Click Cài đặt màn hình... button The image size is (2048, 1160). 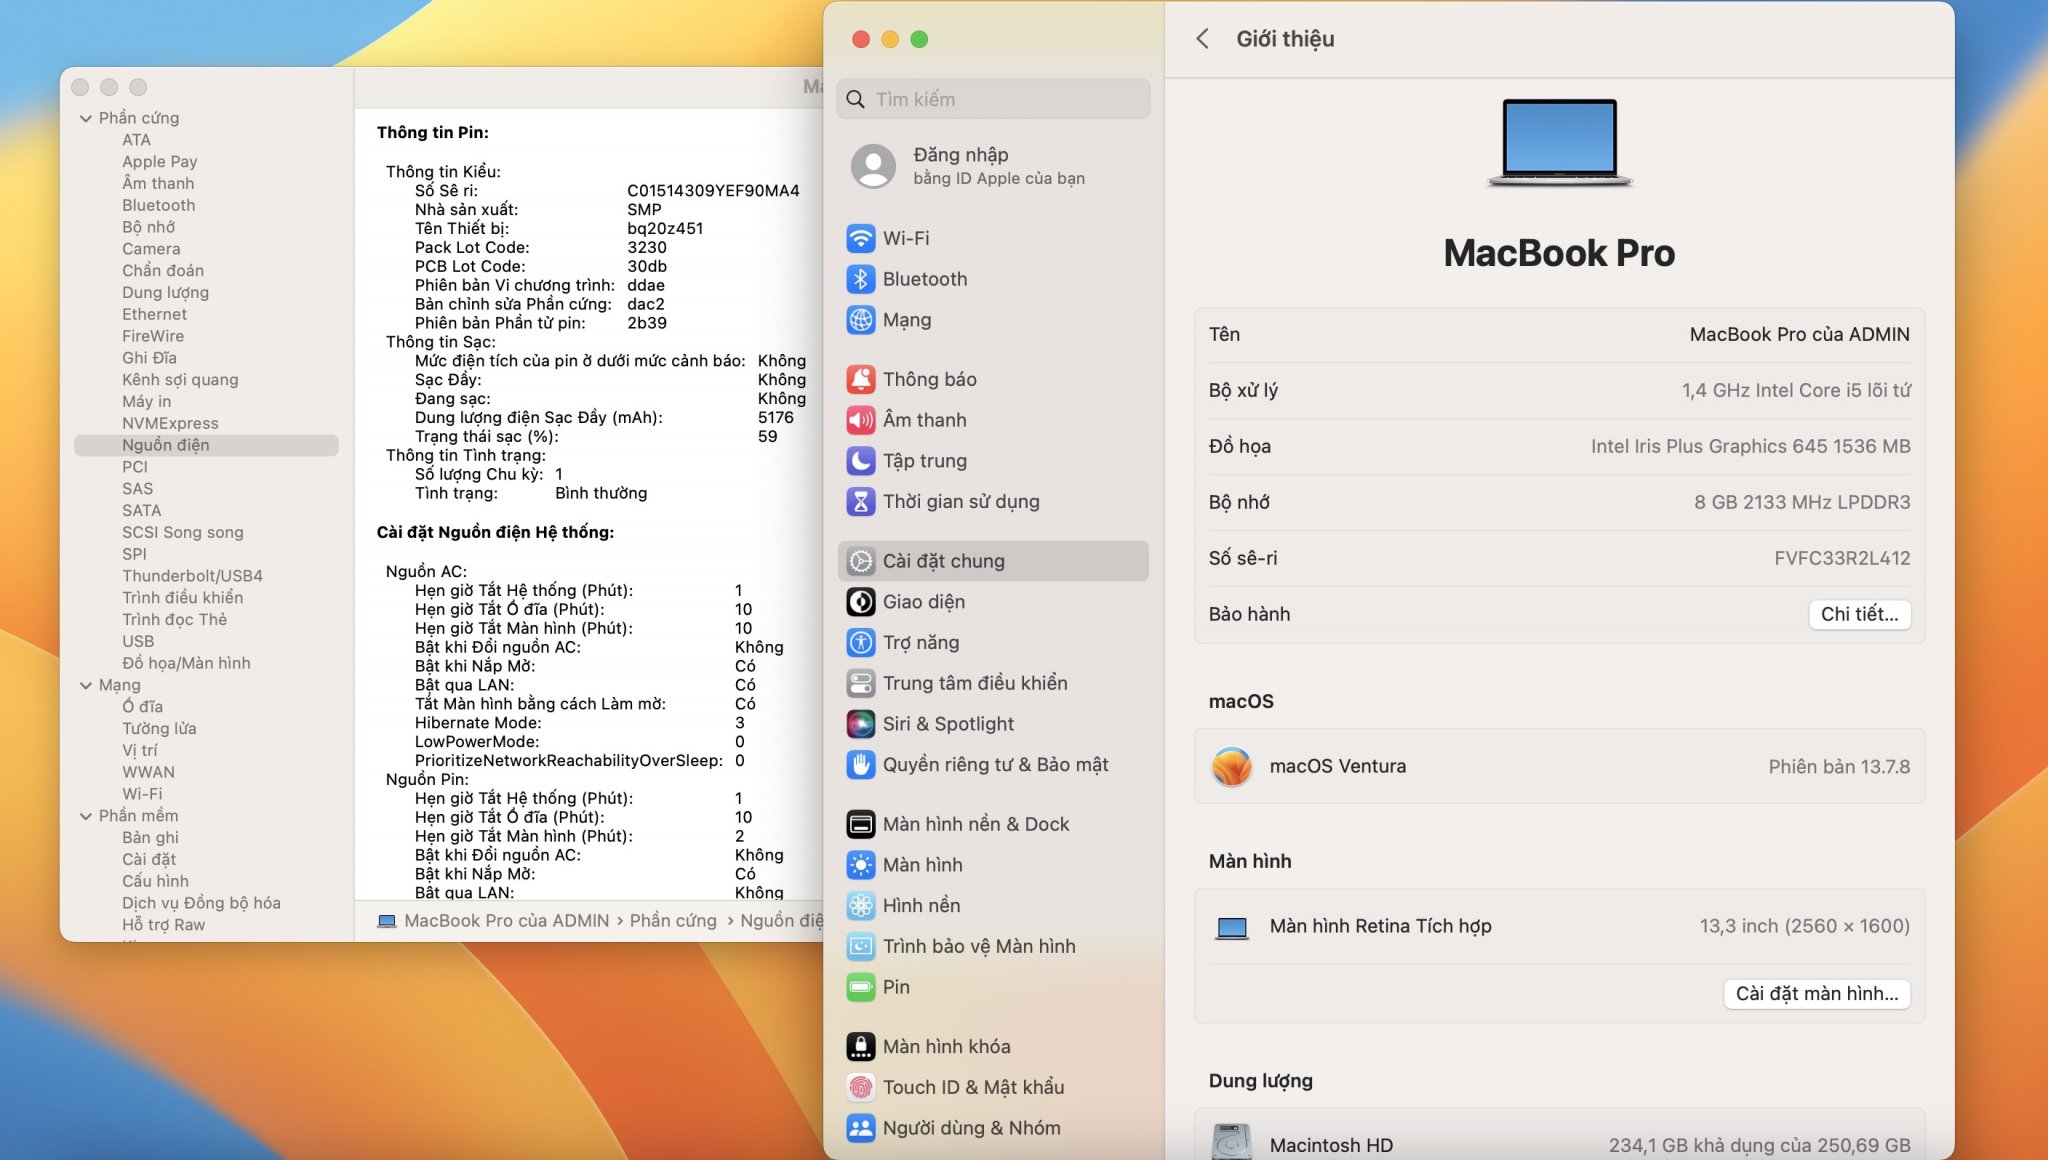(x=1816, y=993)
